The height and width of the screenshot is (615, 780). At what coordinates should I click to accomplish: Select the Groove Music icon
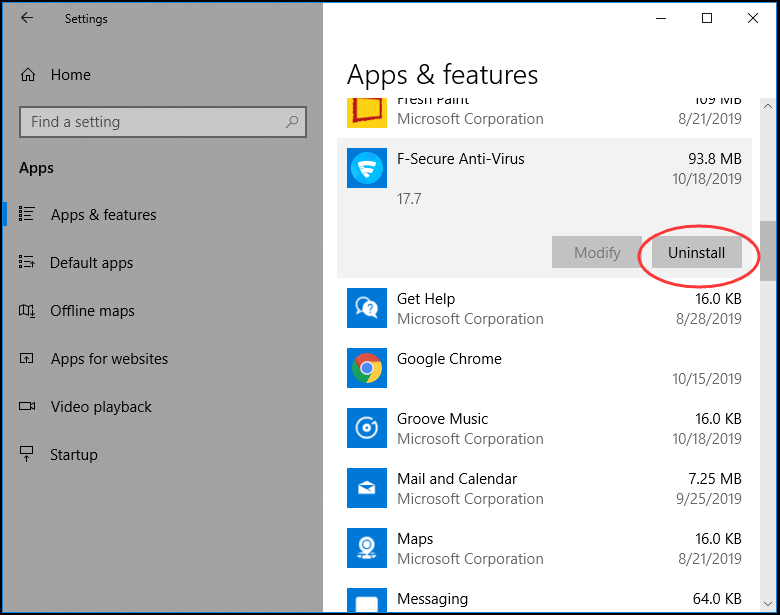pyautogui.click(x=367, y=428)
